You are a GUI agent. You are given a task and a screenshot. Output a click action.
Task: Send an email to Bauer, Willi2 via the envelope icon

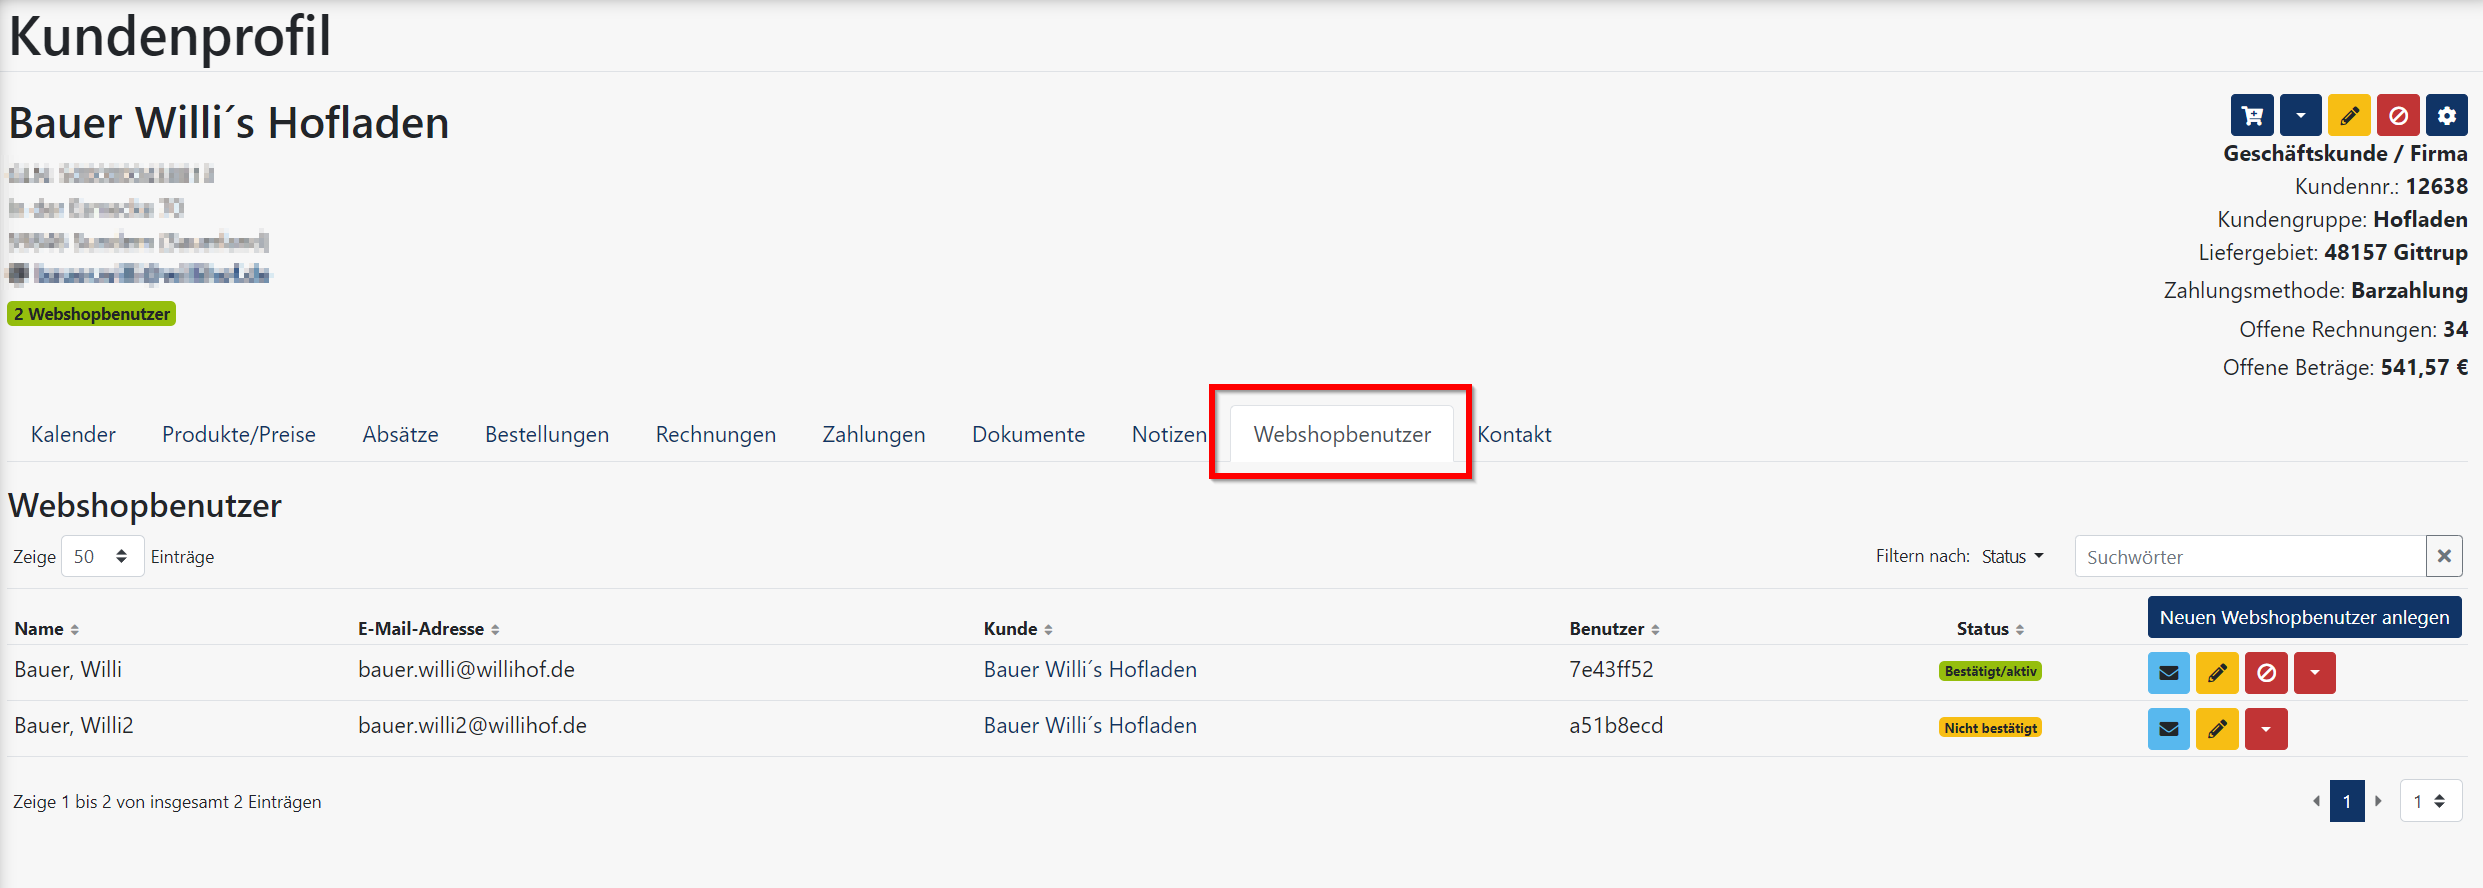2169,729
